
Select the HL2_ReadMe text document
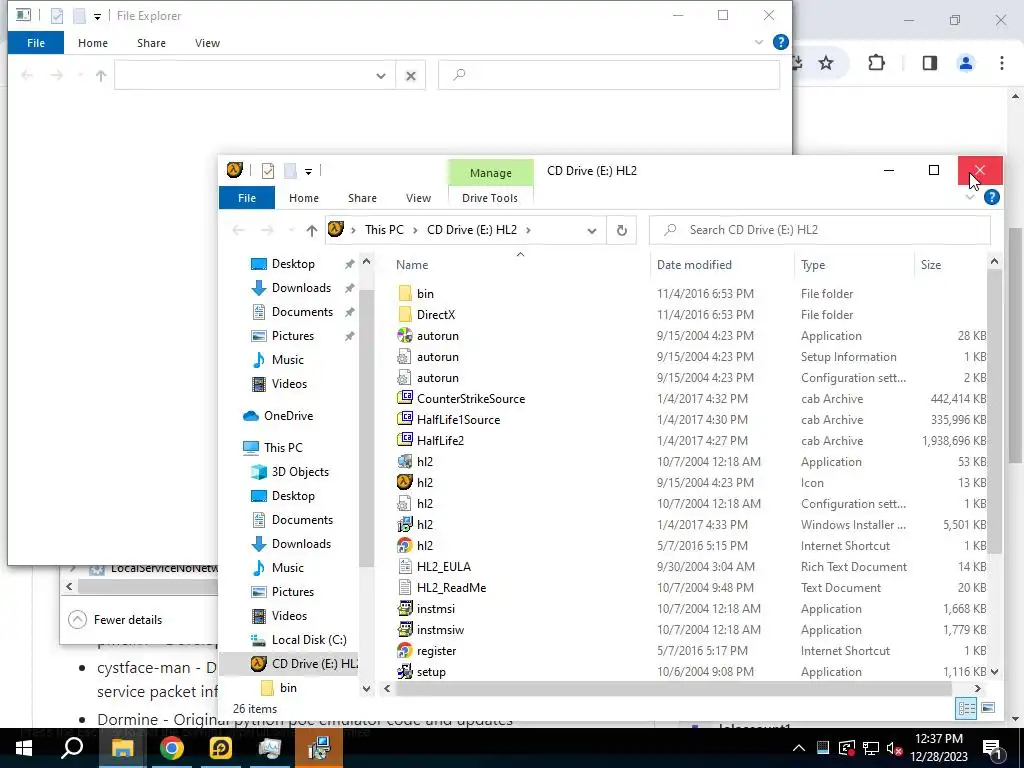pyautogui.click(x=451, y=587)
